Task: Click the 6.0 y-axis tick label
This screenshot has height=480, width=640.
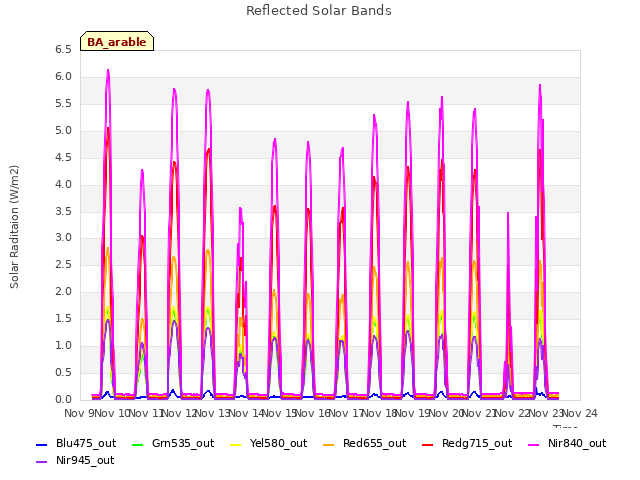Action: point(63,77)
